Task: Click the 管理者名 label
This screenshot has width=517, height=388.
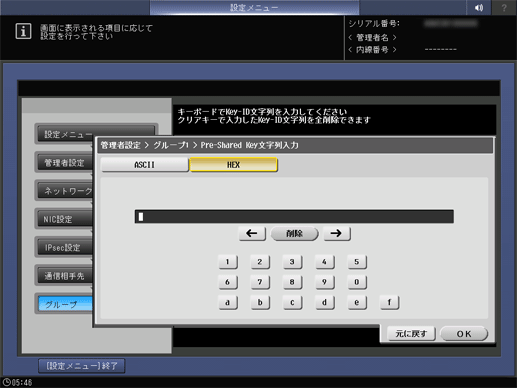Action: coord(372,37)
